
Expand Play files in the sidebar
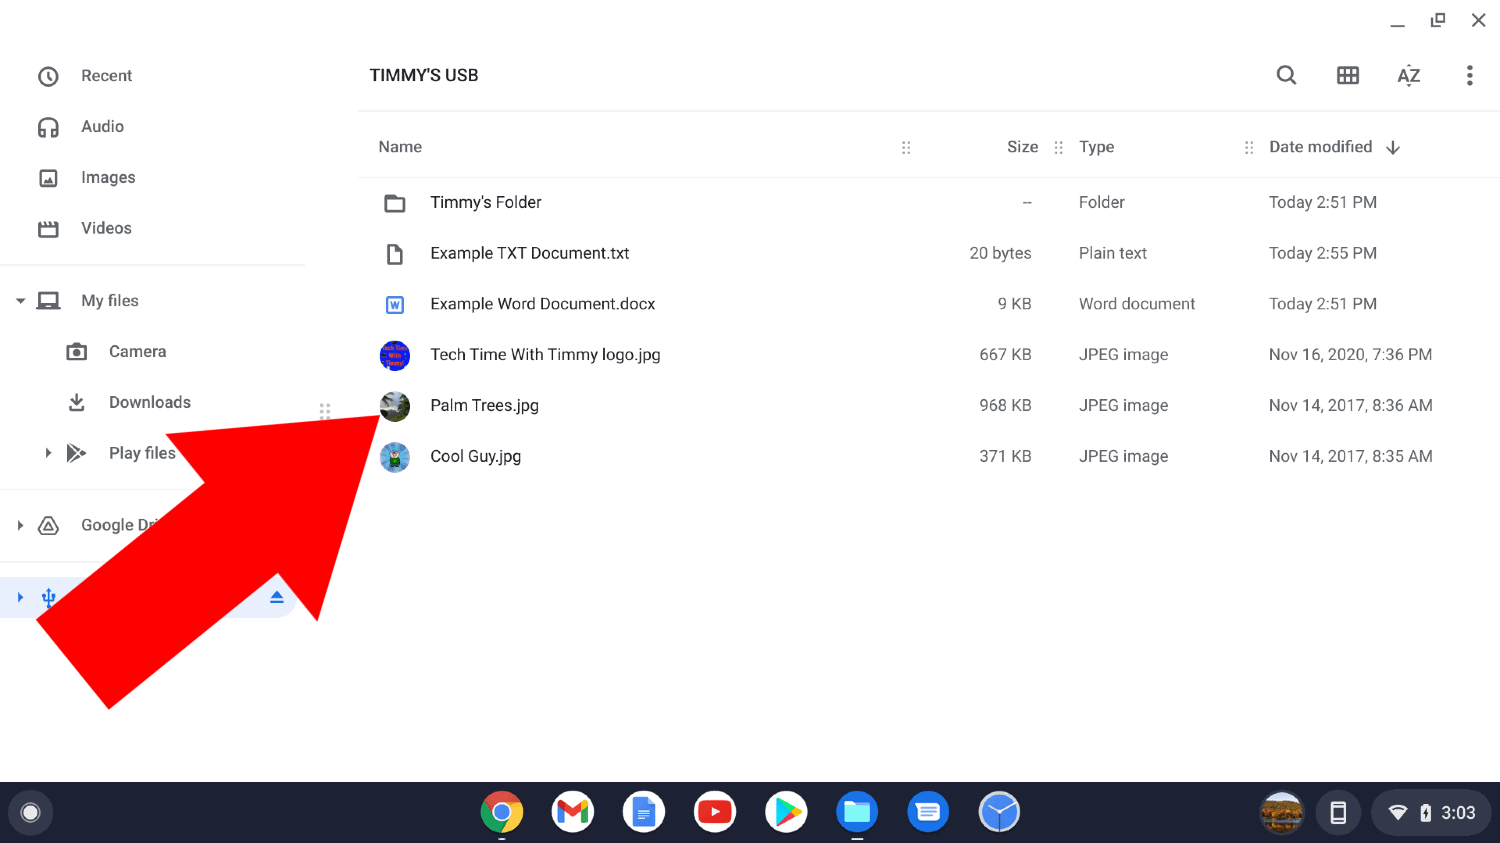click(47, 452)
